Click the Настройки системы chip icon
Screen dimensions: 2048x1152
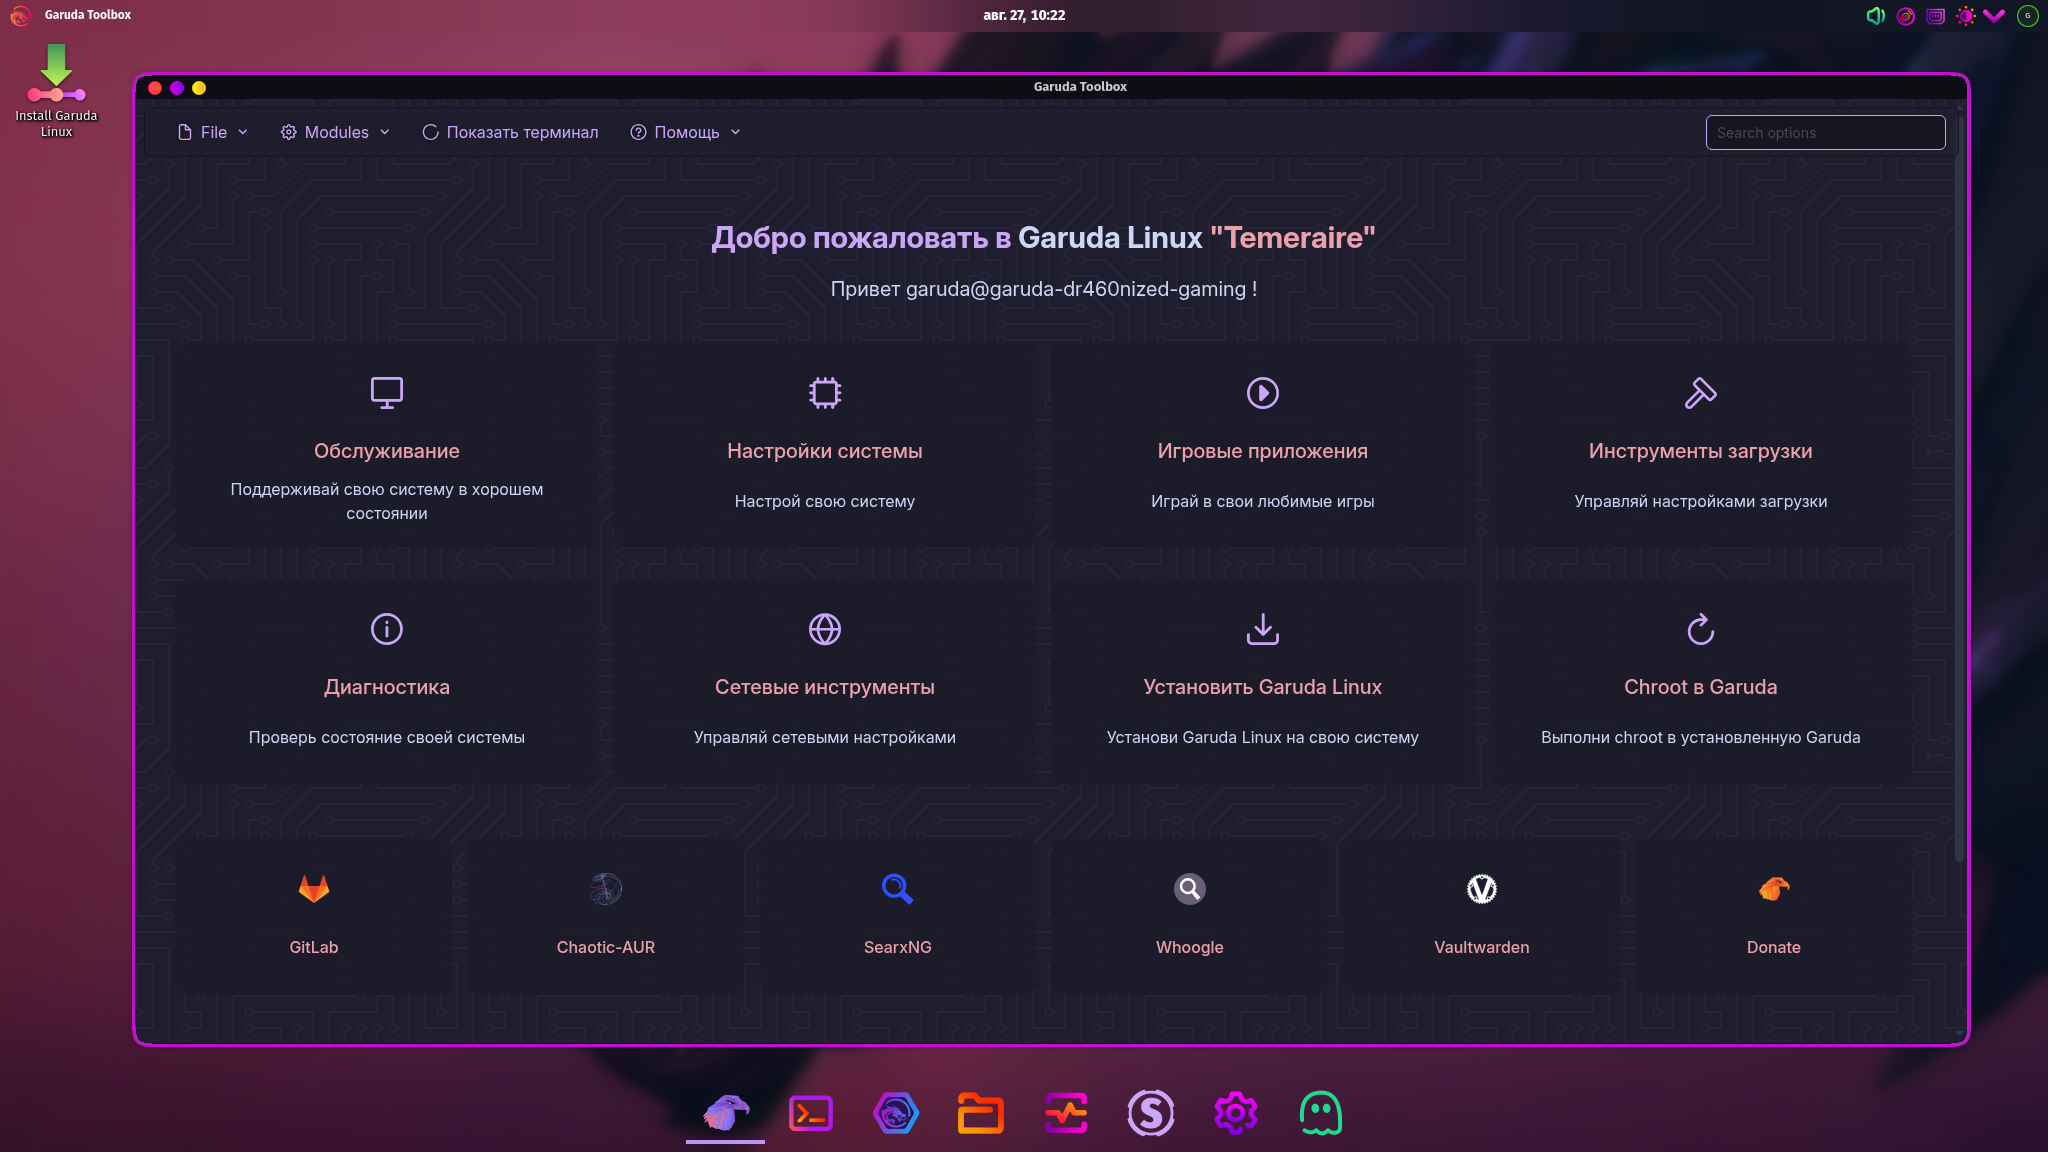[x=825, y=392]
